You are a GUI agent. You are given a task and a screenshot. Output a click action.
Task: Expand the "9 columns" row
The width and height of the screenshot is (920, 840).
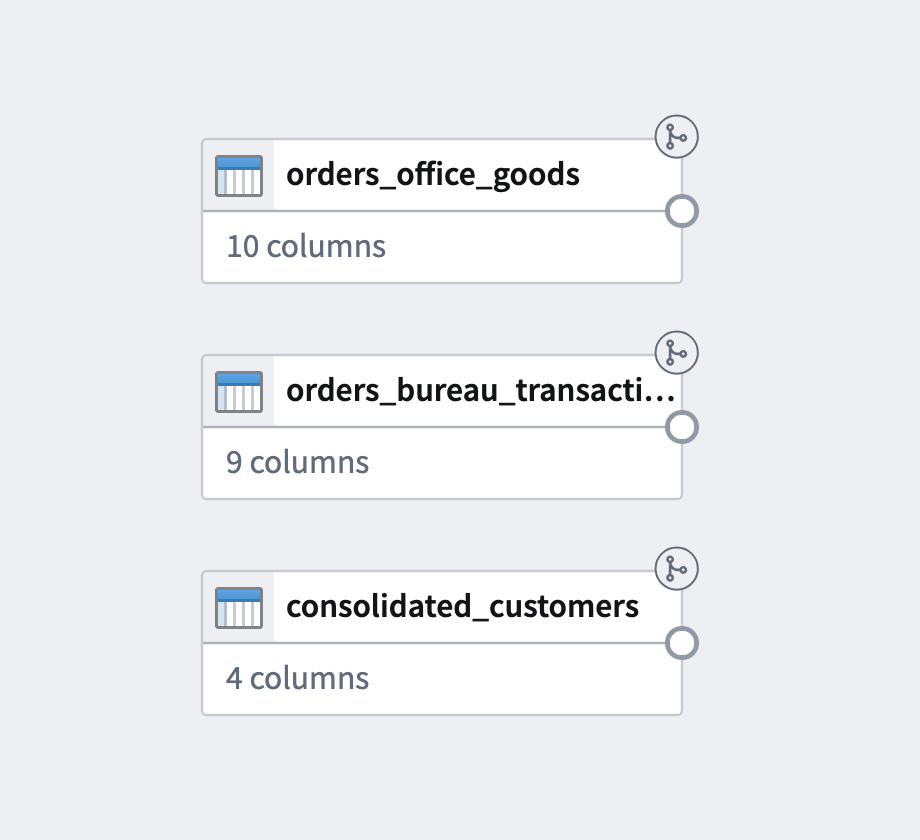298,463
